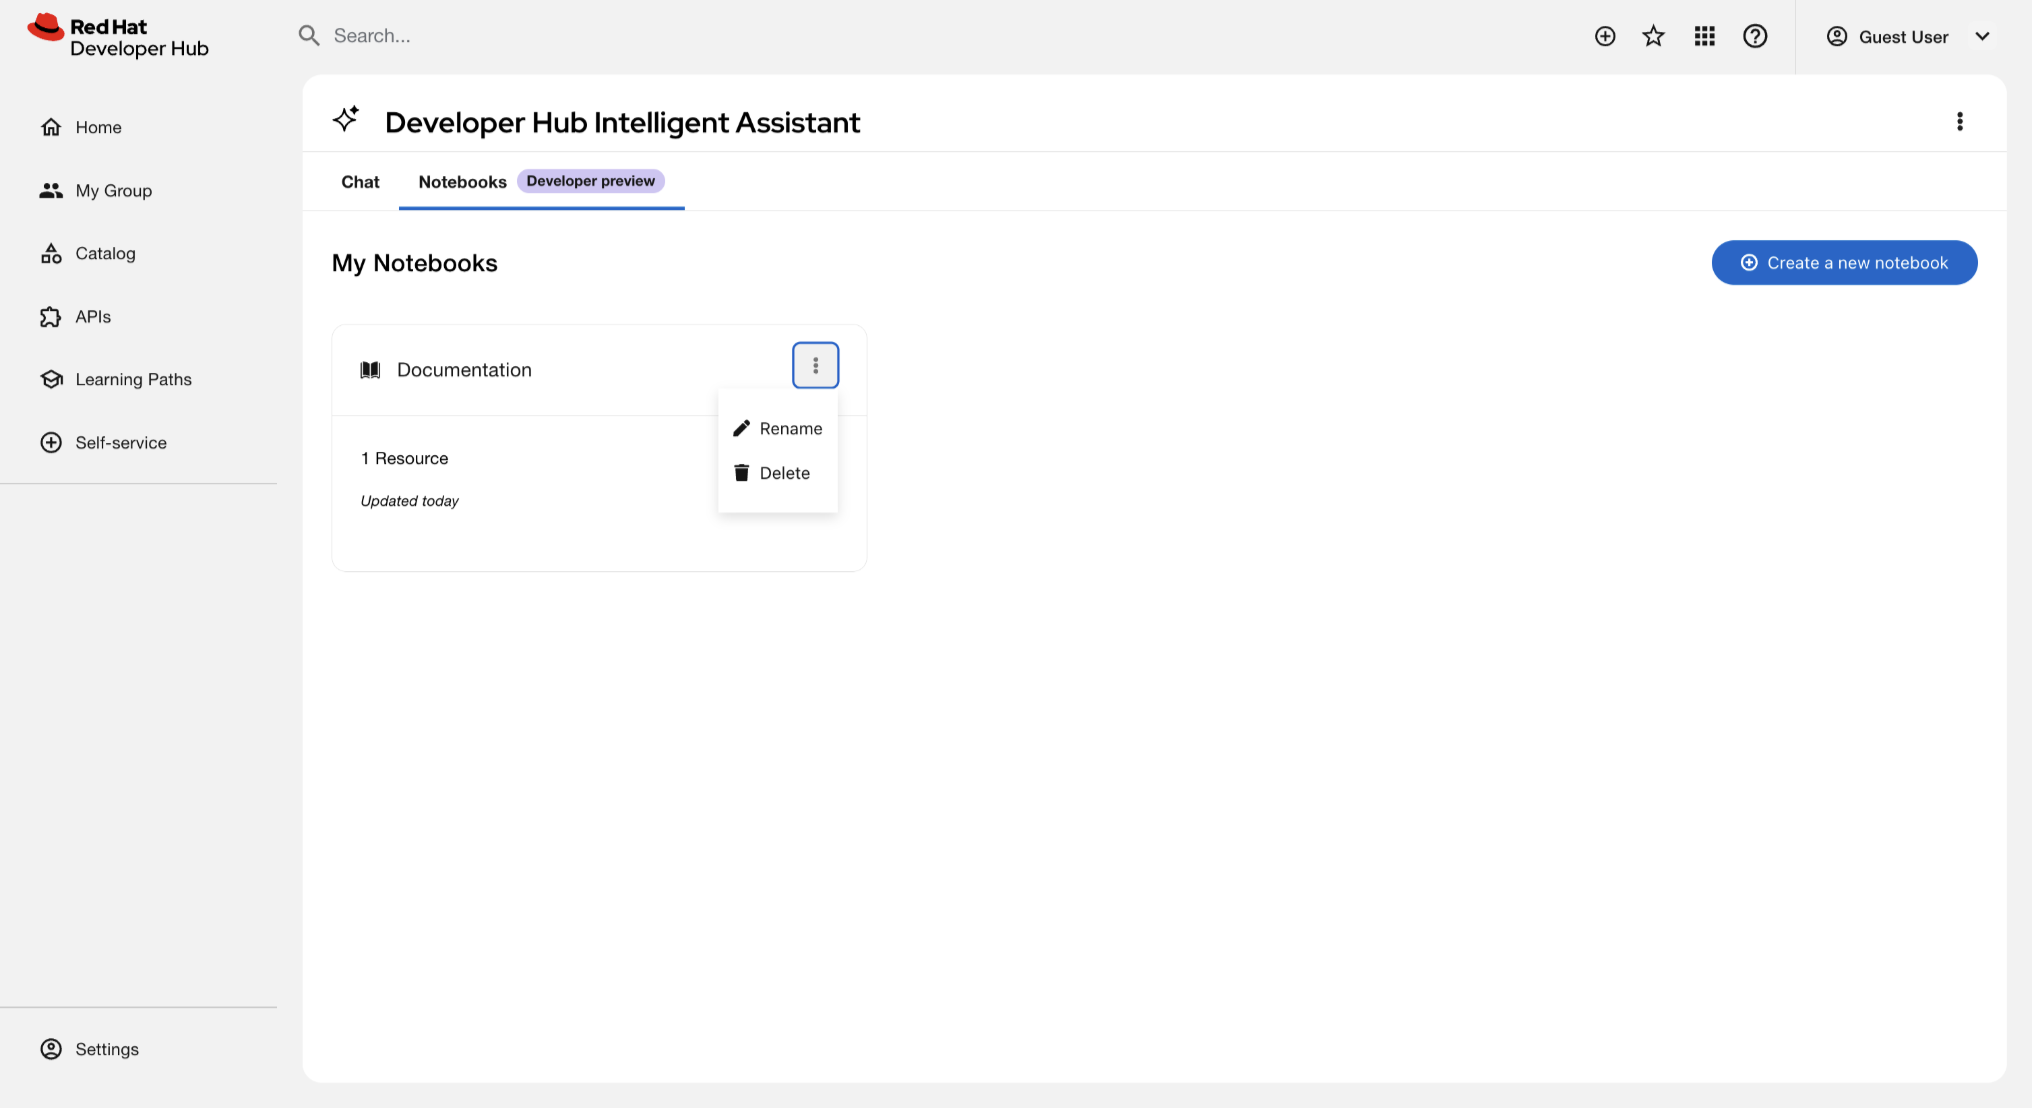Go to My Group in the sidebar

click(96, 190)
